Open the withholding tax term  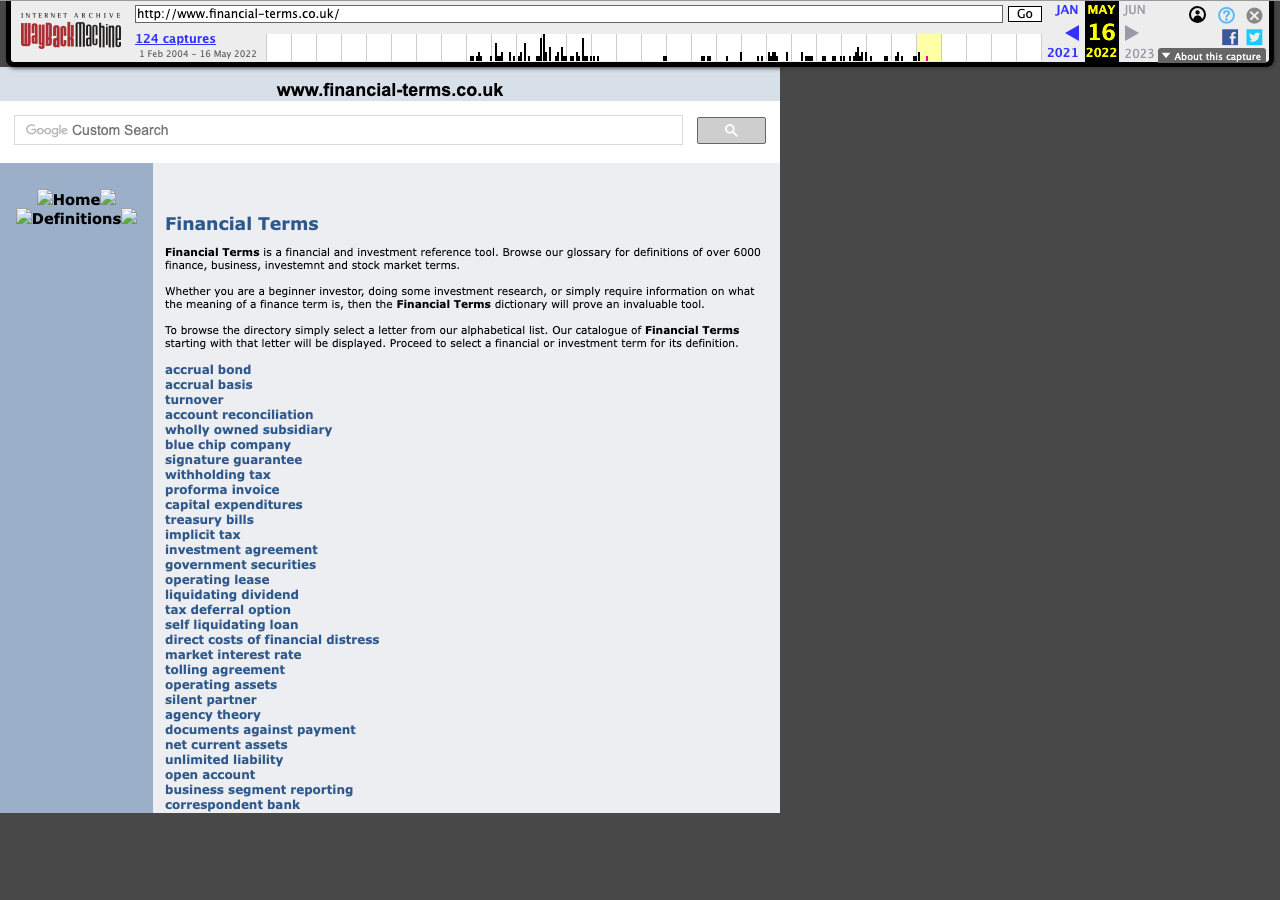point(217,474)
